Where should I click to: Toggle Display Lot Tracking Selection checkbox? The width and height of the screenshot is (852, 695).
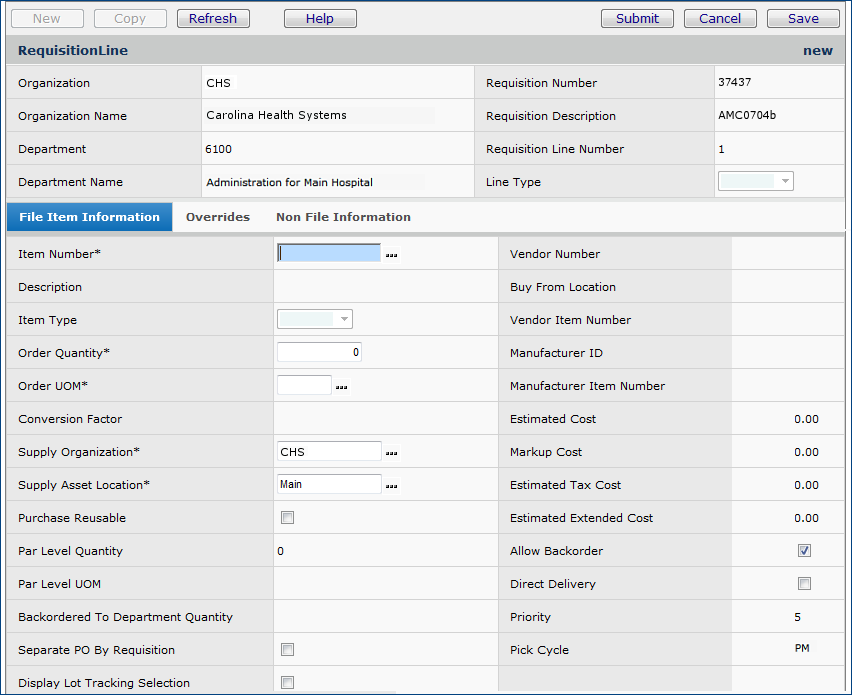click(x=288, y=683)
